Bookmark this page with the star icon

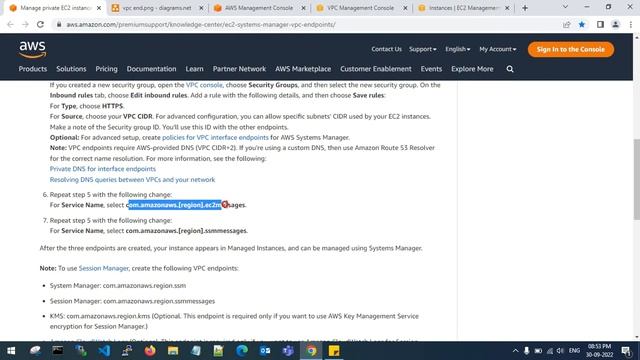click(x=582, y=24)
